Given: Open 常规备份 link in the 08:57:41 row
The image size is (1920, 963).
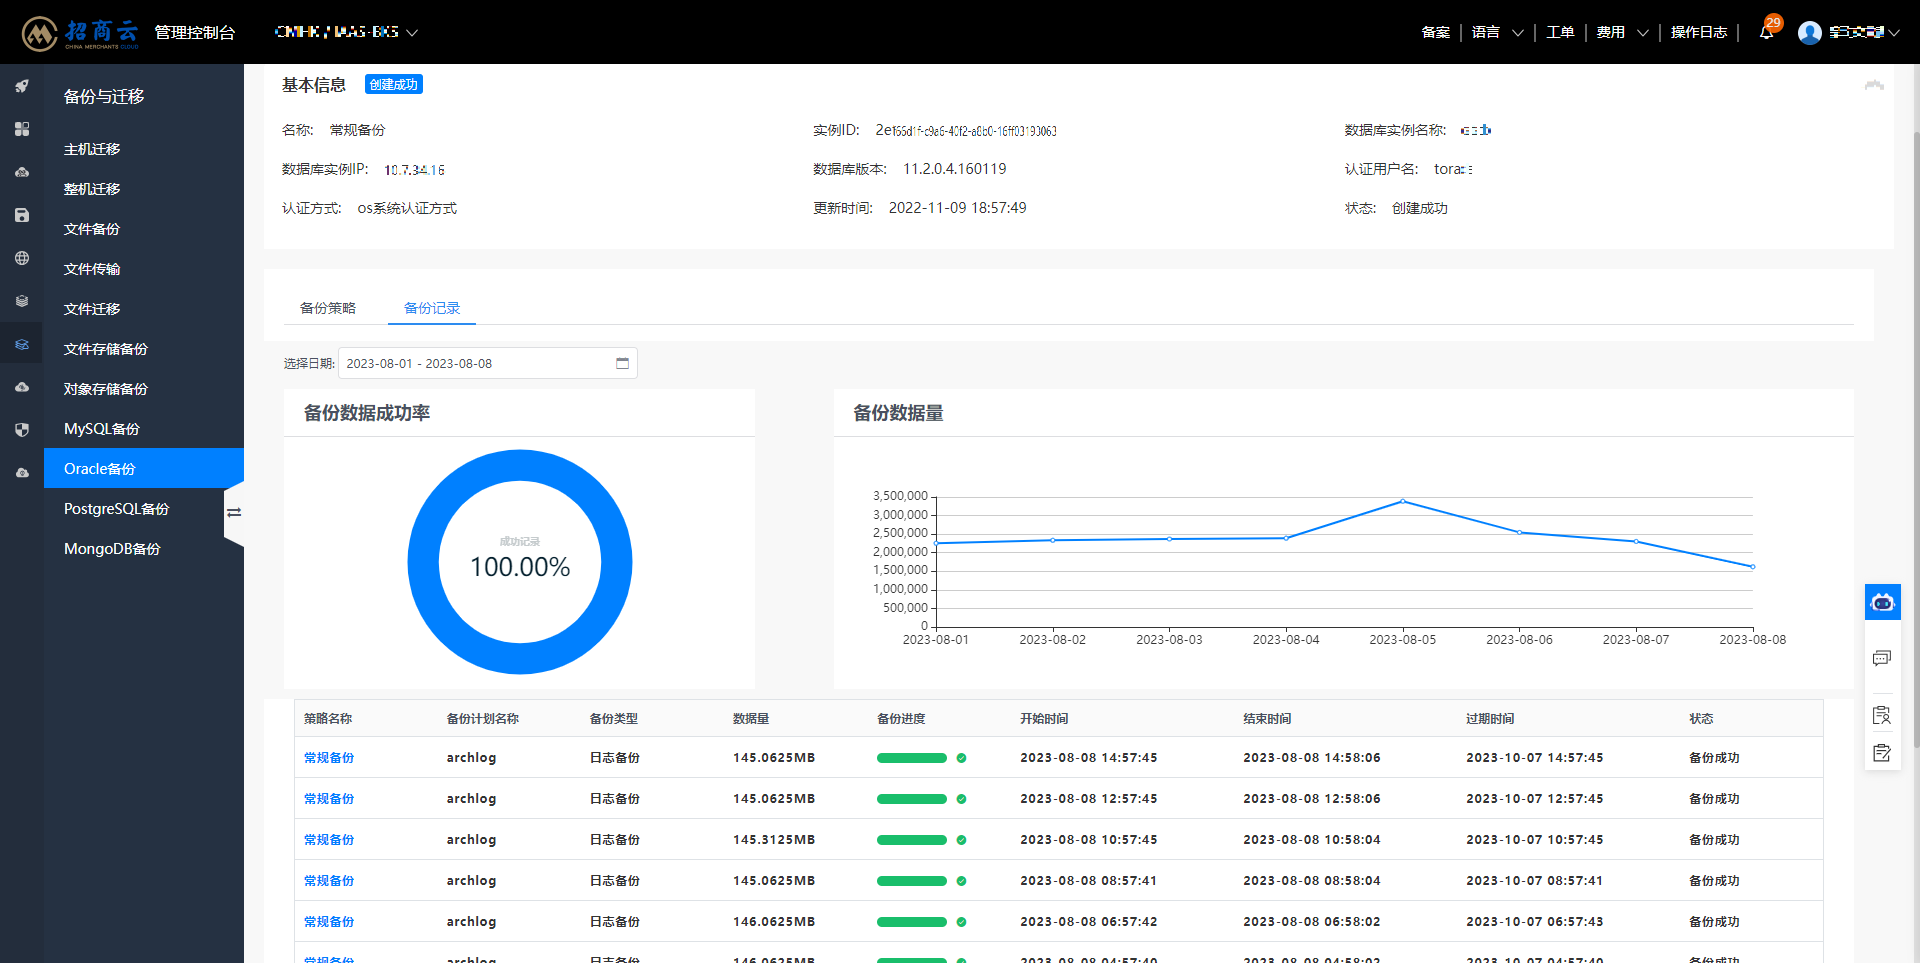Looking at the screenshot, I should coord(329,881).
